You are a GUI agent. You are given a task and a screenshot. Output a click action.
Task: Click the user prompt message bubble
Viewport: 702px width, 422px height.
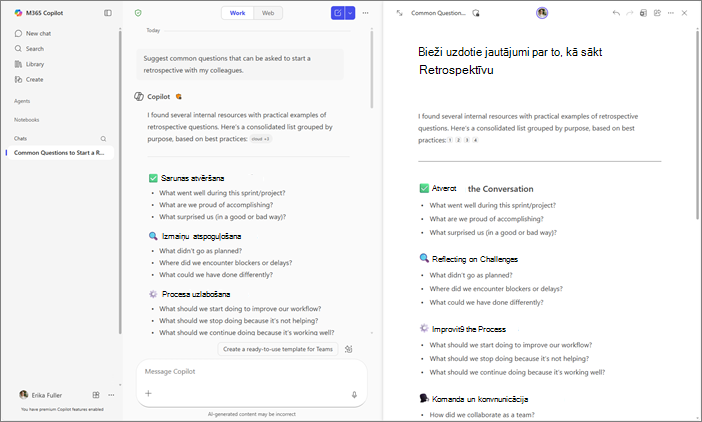[x=240, y=64]
